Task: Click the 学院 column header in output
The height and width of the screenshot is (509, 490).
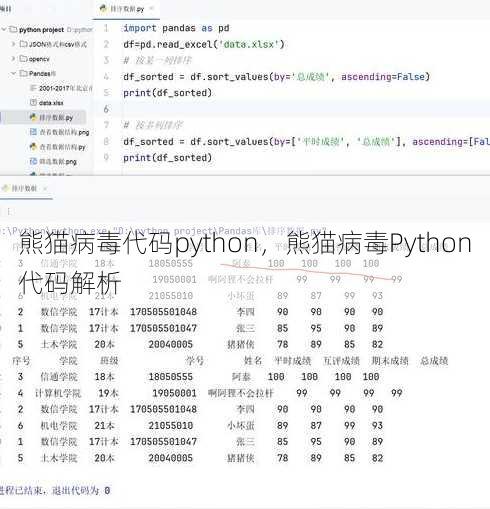Action: 68,361
